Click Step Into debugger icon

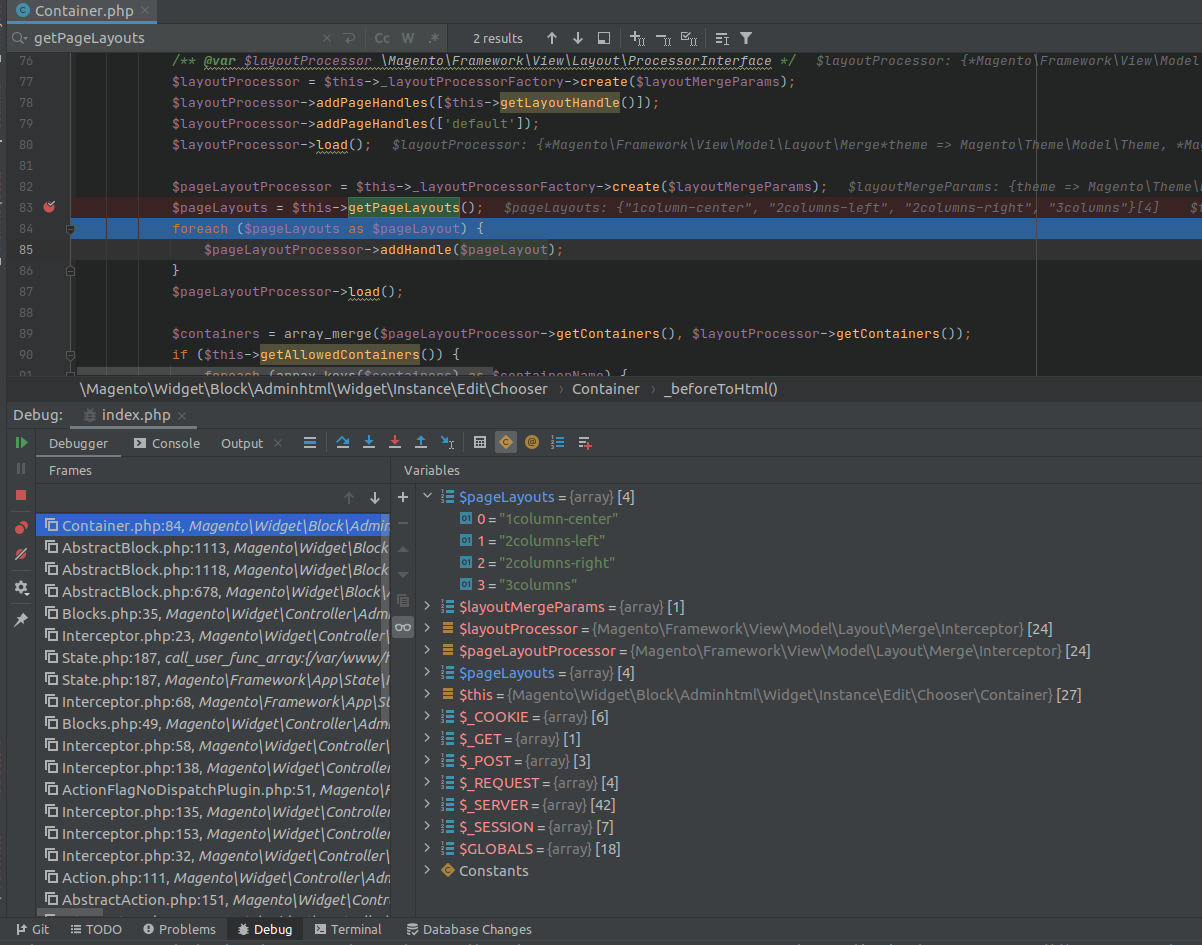(369, 442)
